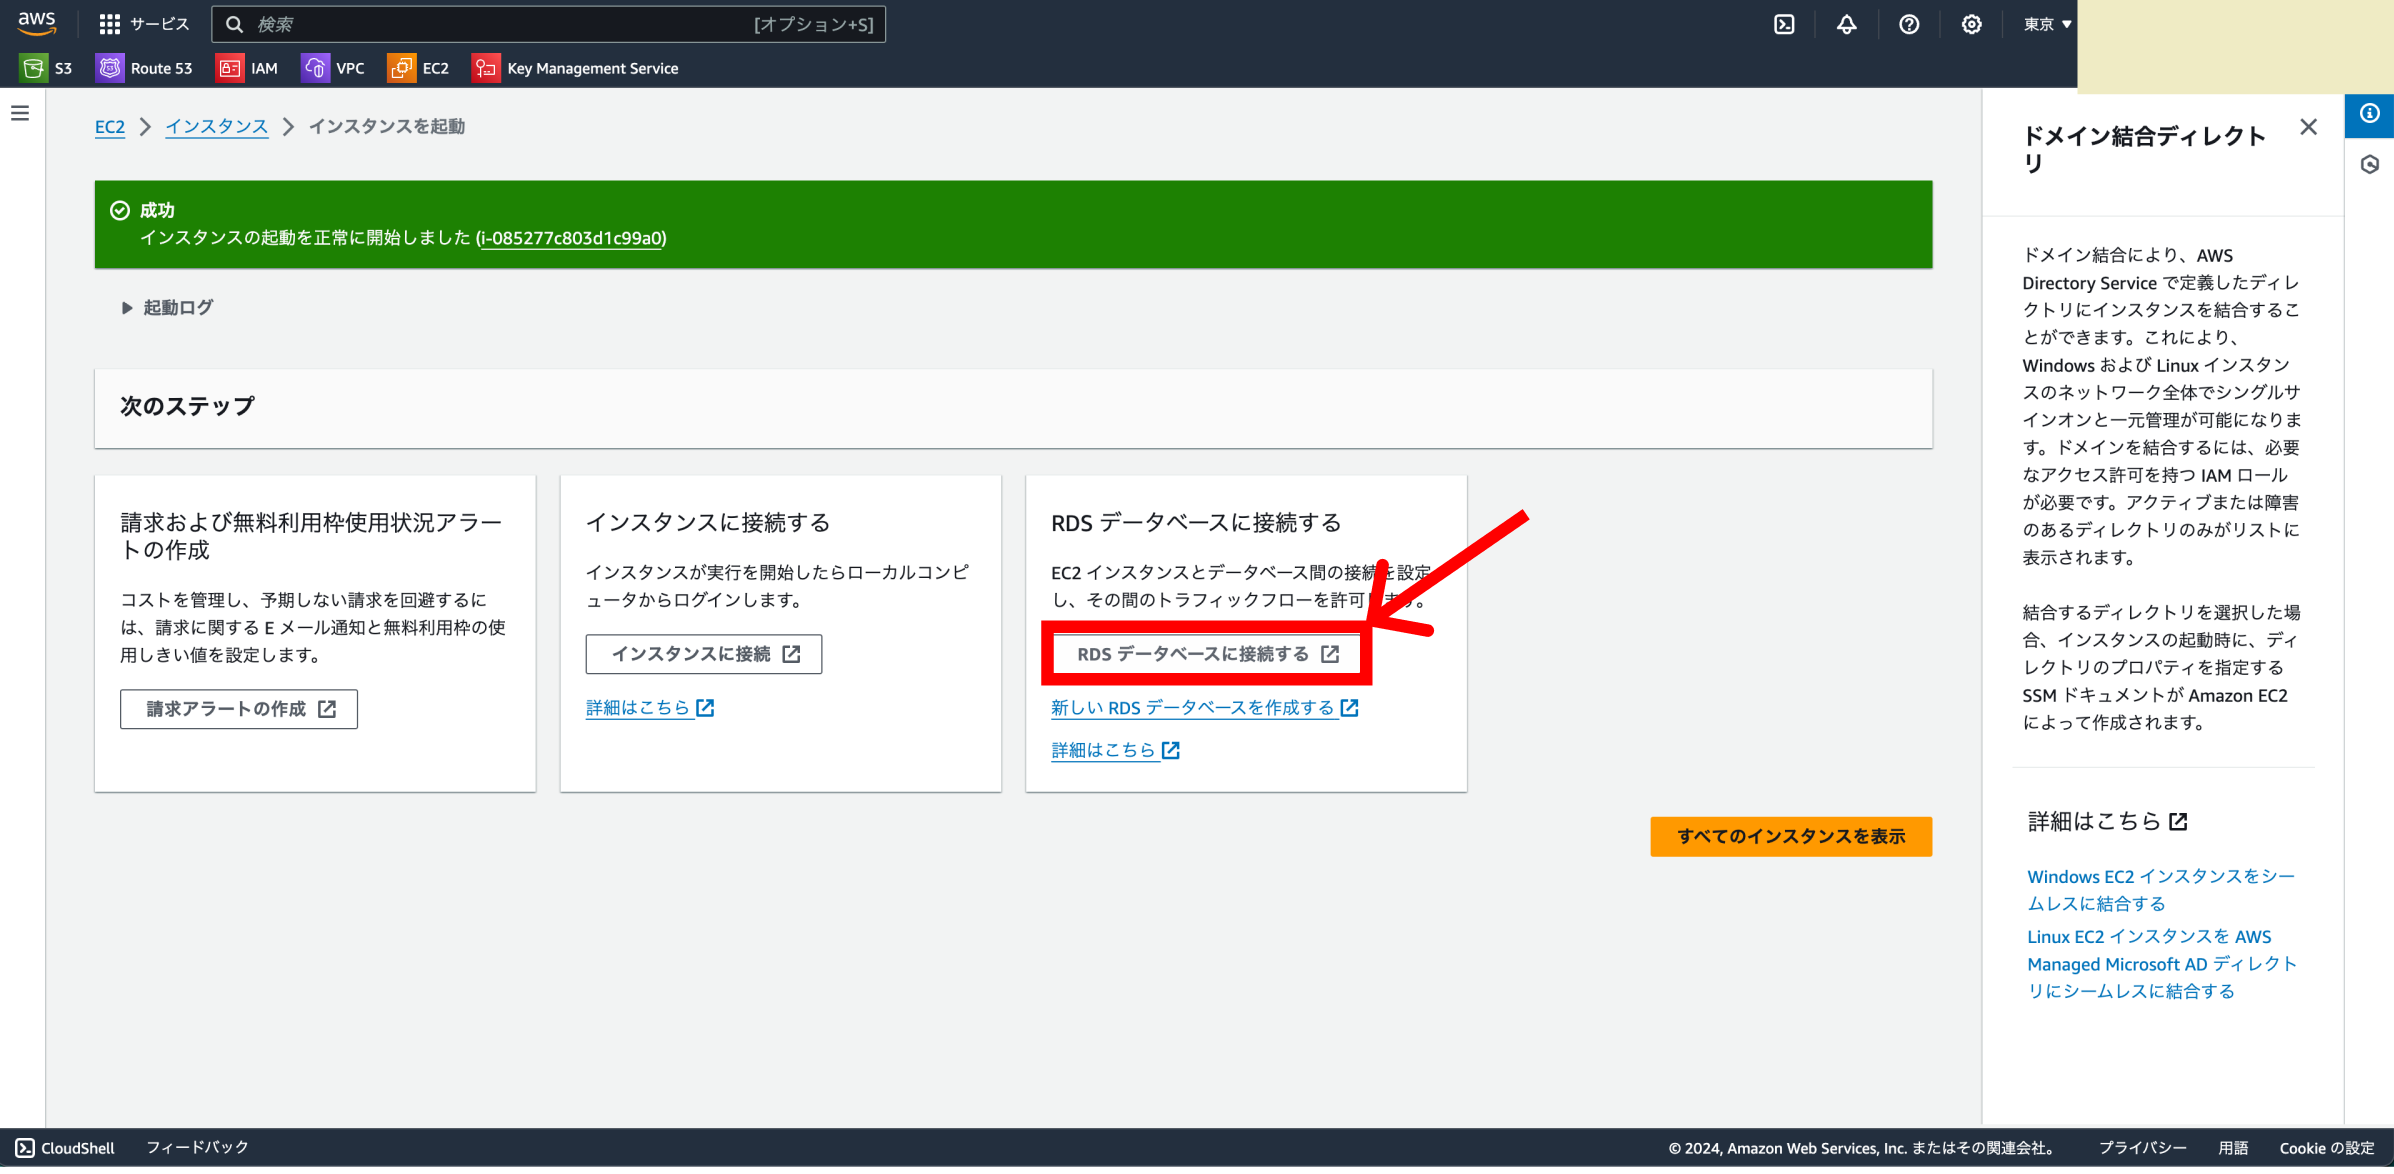The width and height of the screenshot is (2394, 1174).
Task: Close the ドメイン結合ディレクトリ help panel
Action: click(2308, 127)
